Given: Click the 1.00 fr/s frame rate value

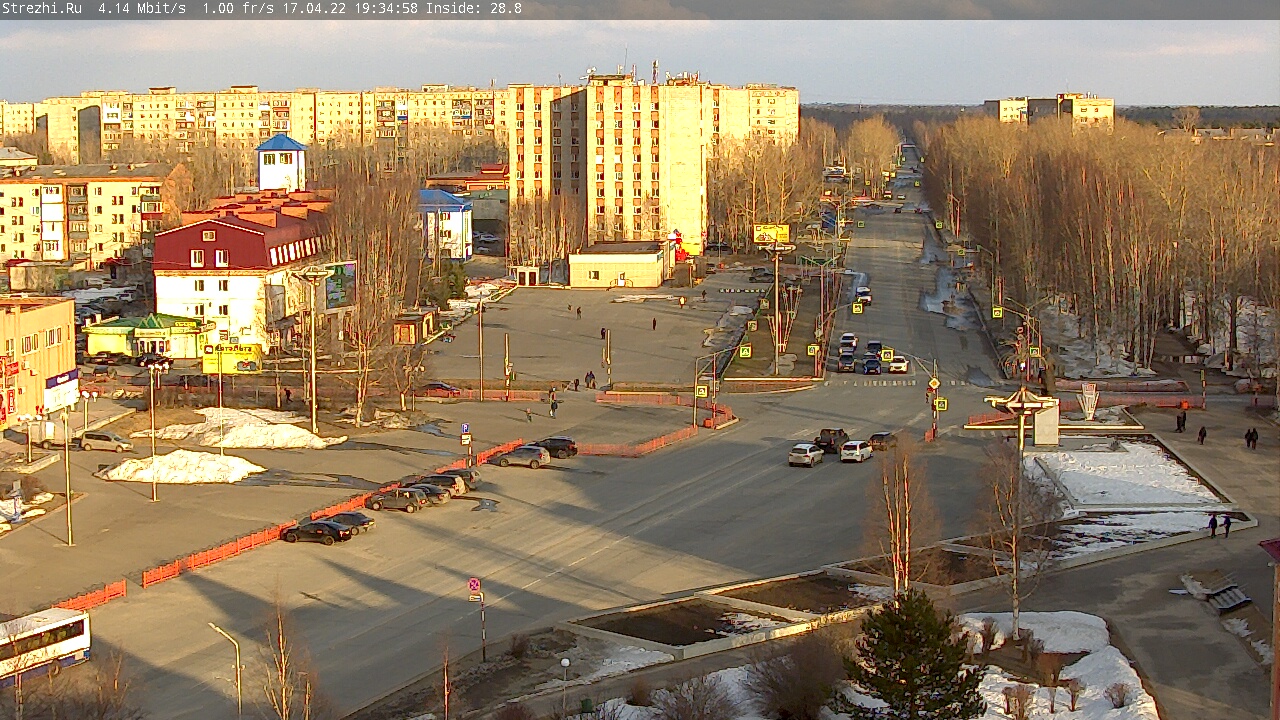Looking at the screenshot, I should tap(239, 8).
